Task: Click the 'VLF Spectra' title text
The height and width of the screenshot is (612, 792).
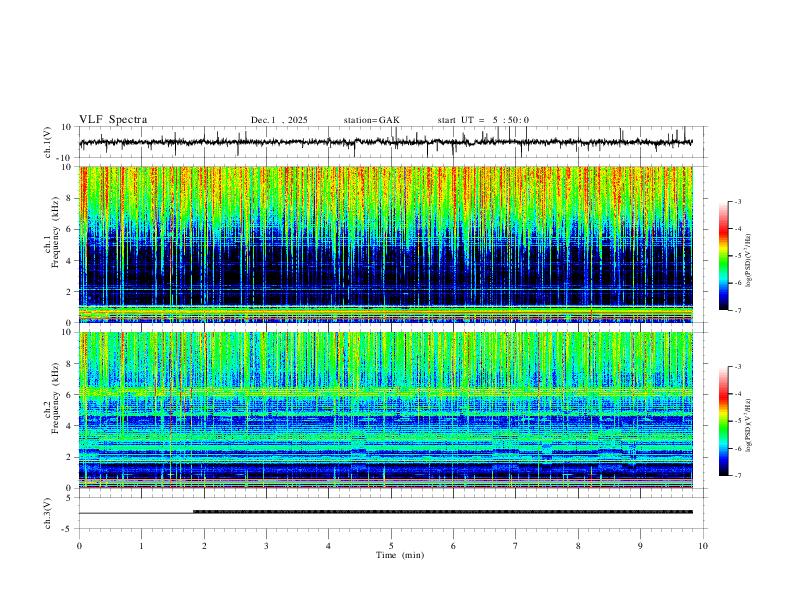Action: pyautogui.click(x=113, y=120)
